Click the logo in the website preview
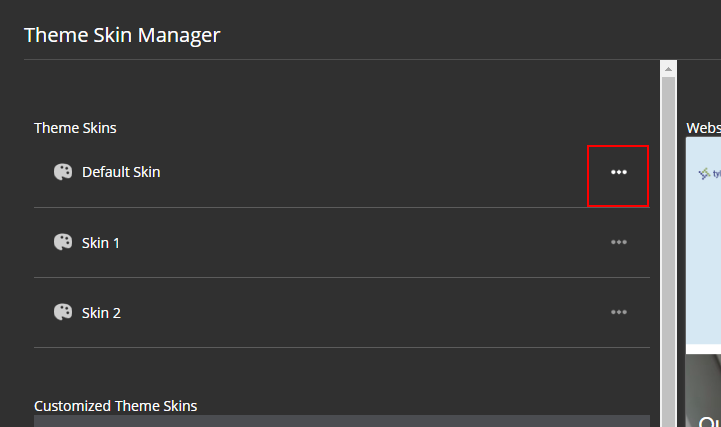Screen dimensions: 721x427 tap(707, 173)
